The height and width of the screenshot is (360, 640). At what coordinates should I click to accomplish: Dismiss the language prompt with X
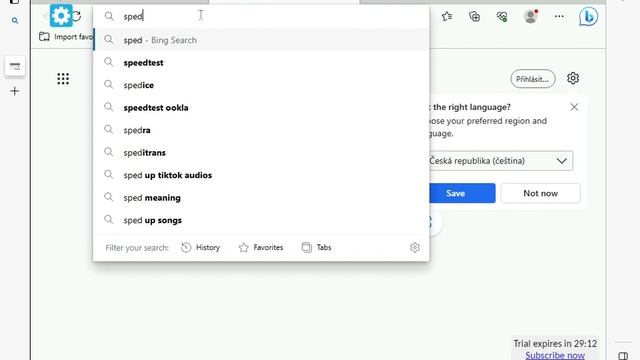pyautogui.click(x=574, y=107)
